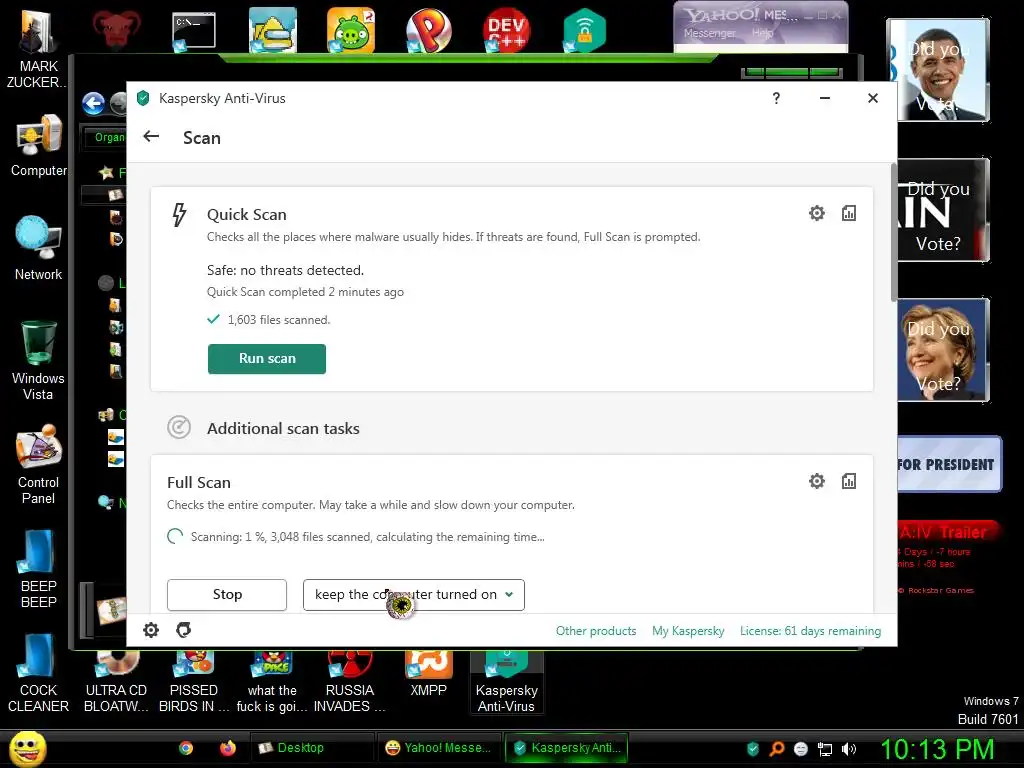Open the Other products link
Screen dimensions: 1024x768
tap(596, 631)
